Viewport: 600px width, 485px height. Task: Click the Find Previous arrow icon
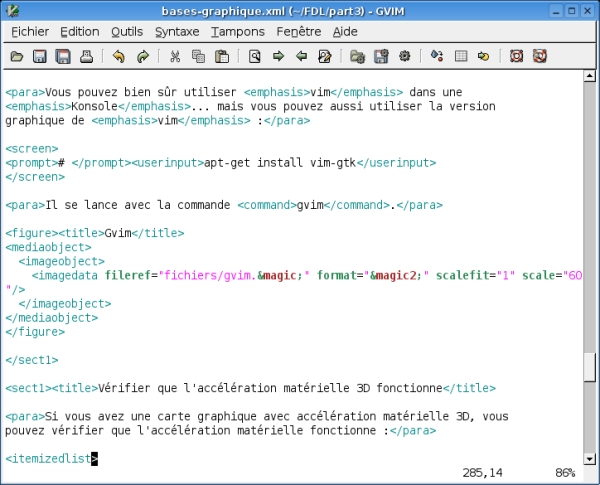(x=301, y=56)
